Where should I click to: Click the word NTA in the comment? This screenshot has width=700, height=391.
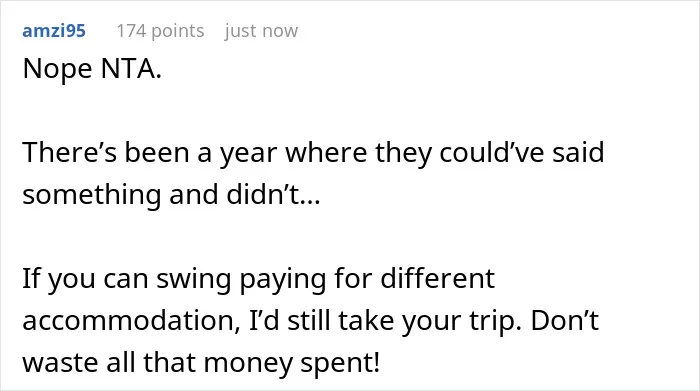131,69
